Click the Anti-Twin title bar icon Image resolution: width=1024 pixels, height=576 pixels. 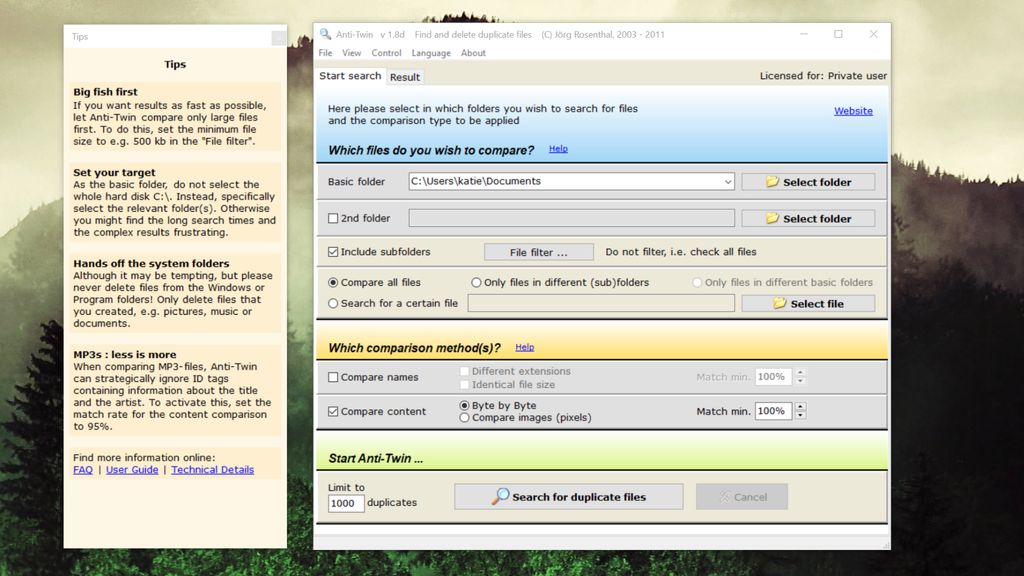(x=325, y=33)
